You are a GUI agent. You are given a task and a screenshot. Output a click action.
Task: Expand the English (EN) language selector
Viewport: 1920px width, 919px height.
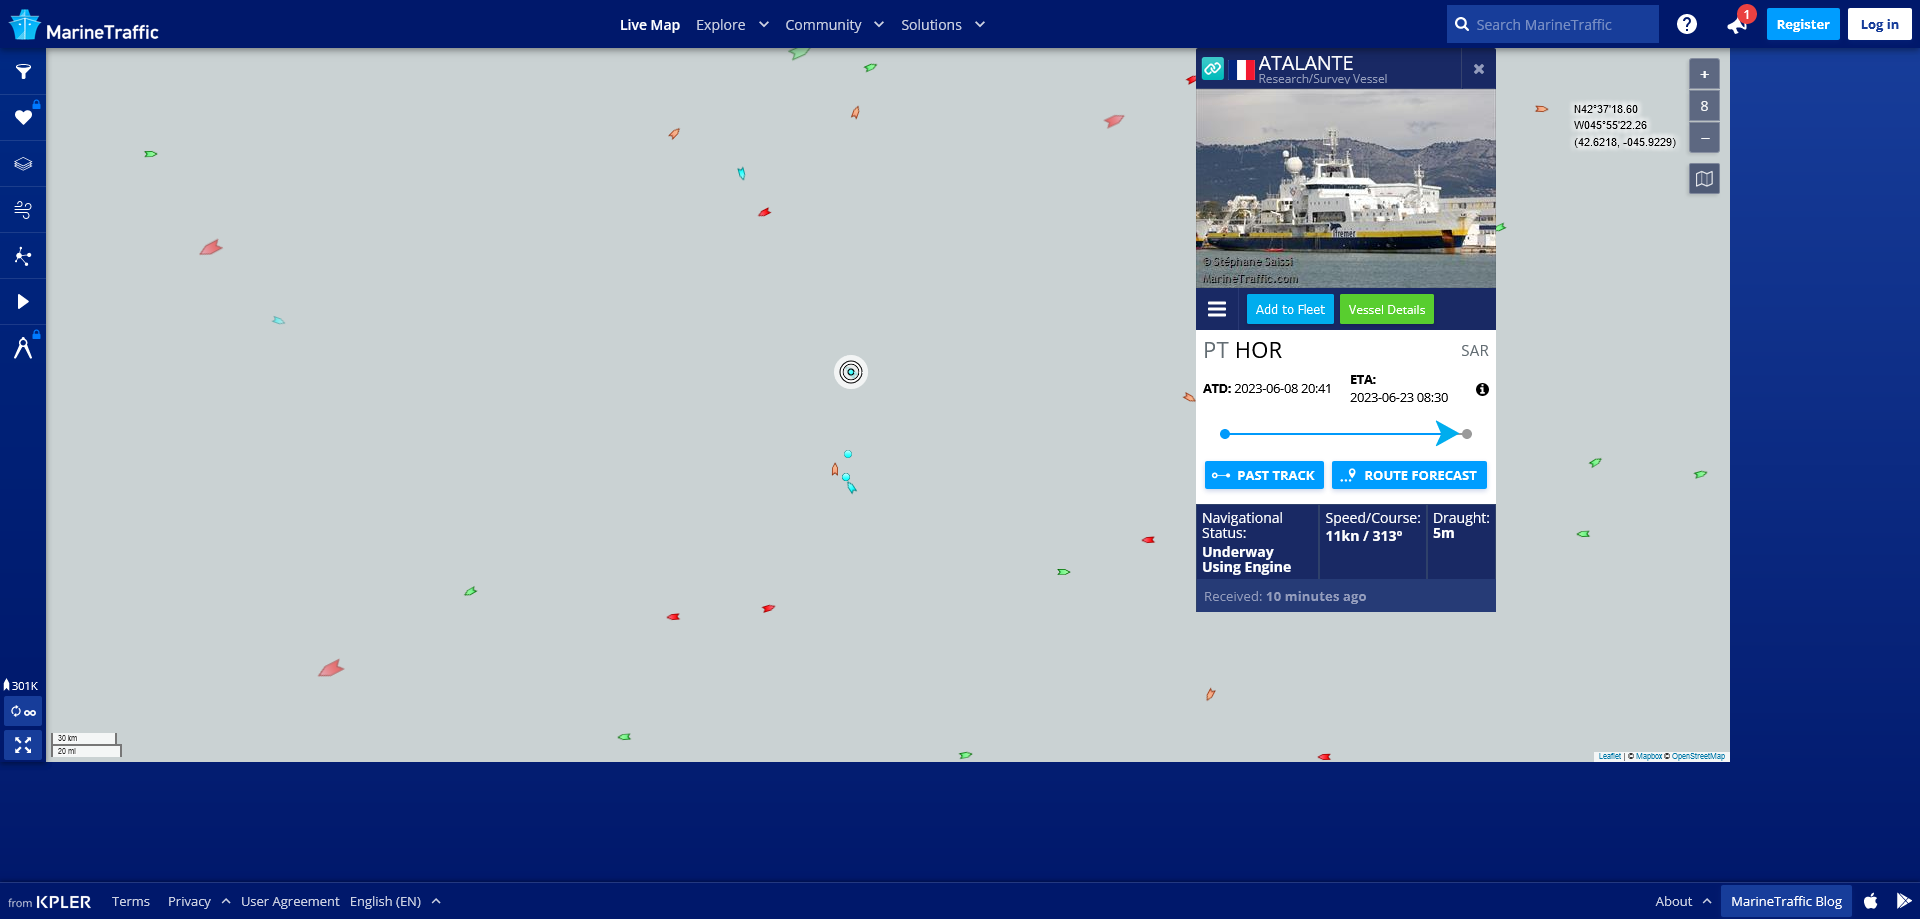[395, 901]
